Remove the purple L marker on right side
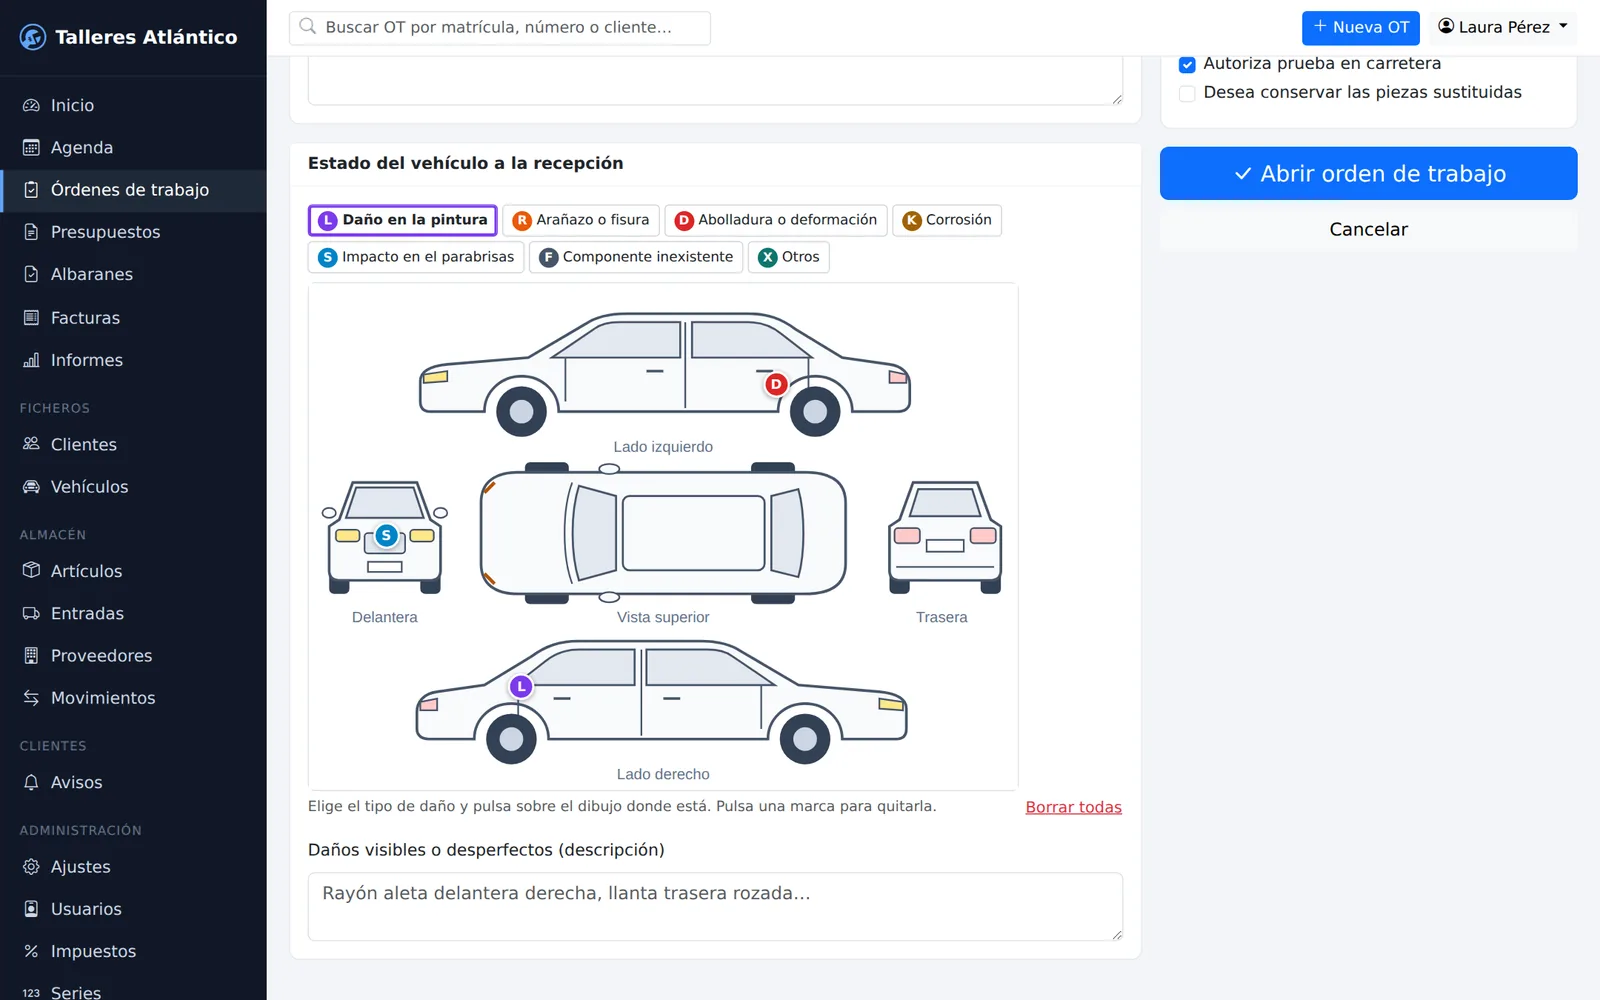Screen dimensions: 1600x1000 coord(521,687)
